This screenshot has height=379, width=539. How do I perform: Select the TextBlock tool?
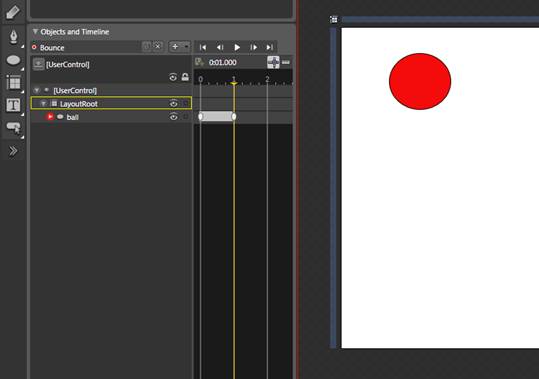pos(13,105)
